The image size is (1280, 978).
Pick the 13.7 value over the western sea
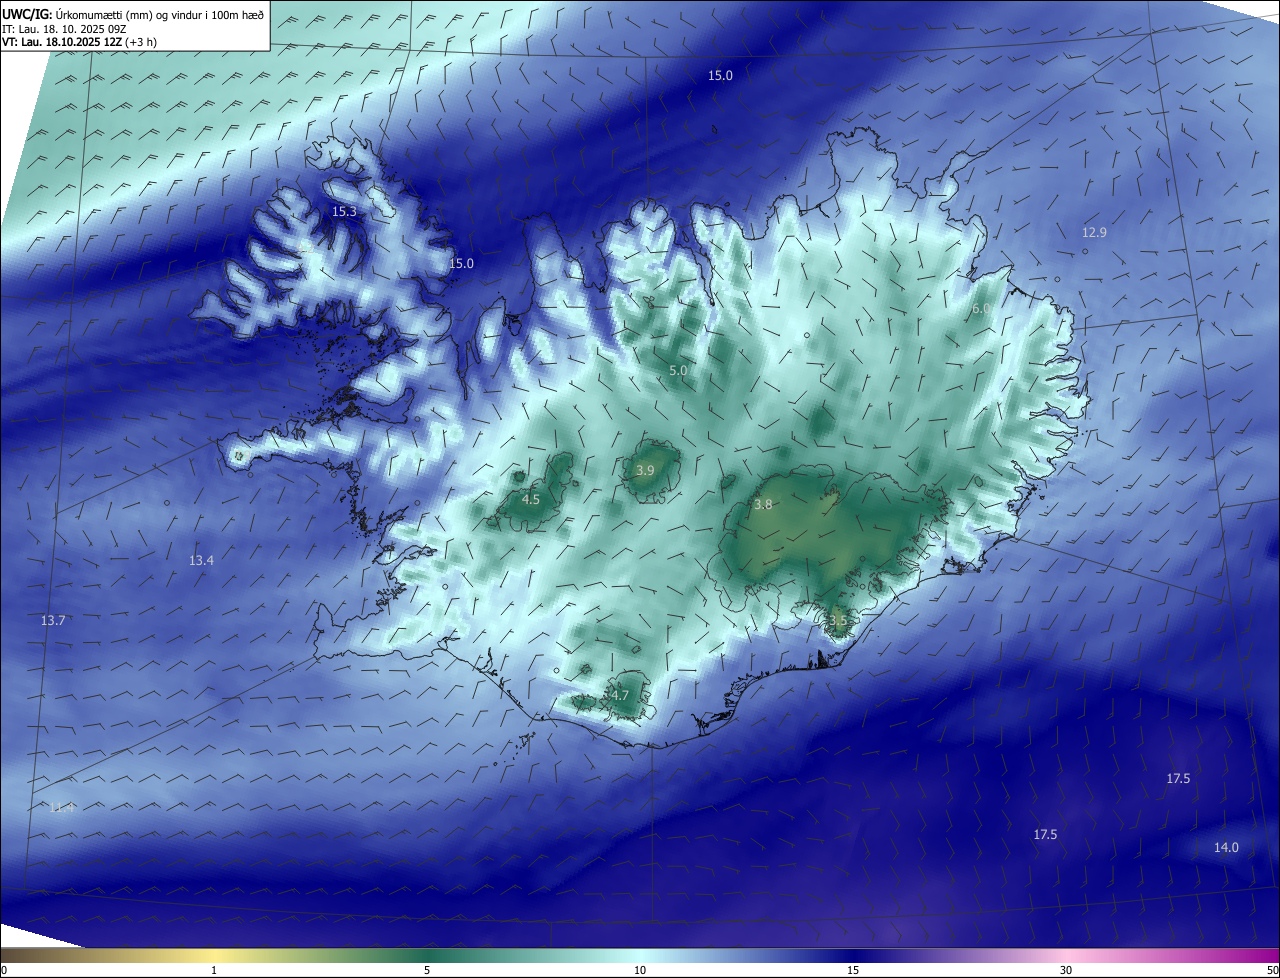pos(53,621)
